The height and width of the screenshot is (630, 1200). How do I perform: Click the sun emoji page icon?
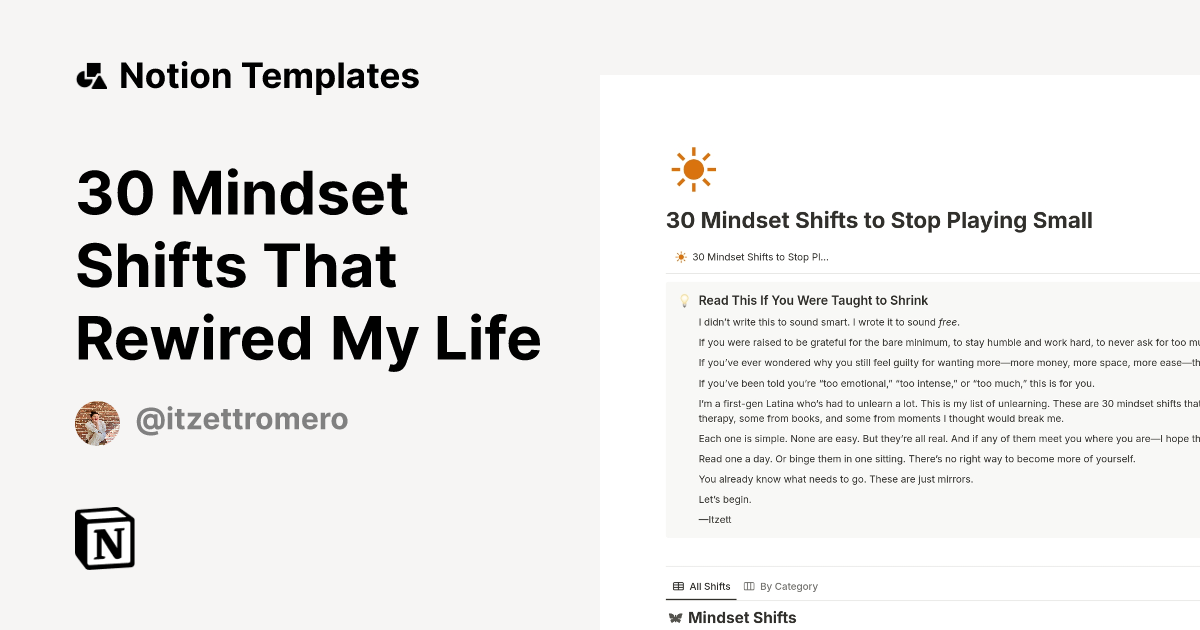pyautogui.click(x=693, y=169)
